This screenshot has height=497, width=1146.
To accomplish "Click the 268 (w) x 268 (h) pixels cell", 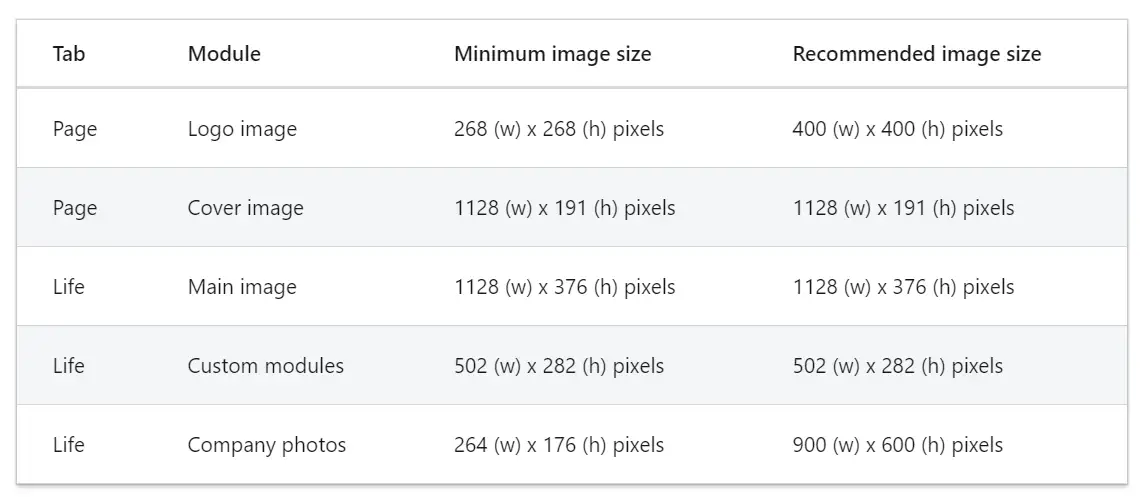I will click(559, 129).
